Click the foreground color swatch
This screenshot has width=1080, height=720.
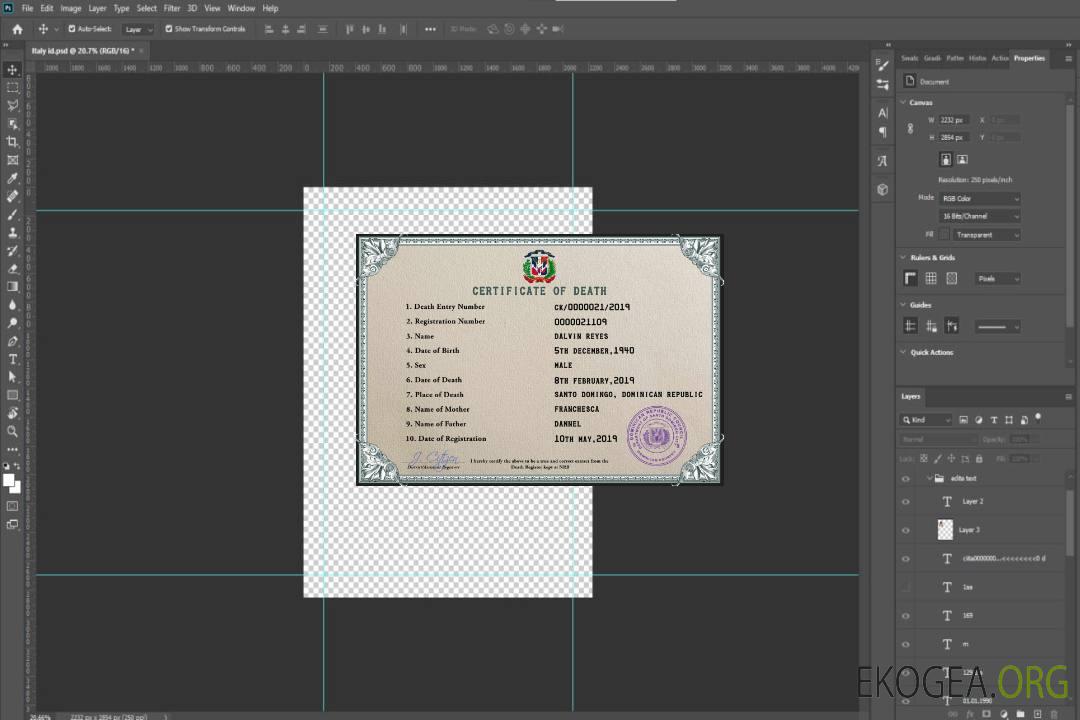tap(9, 480)
